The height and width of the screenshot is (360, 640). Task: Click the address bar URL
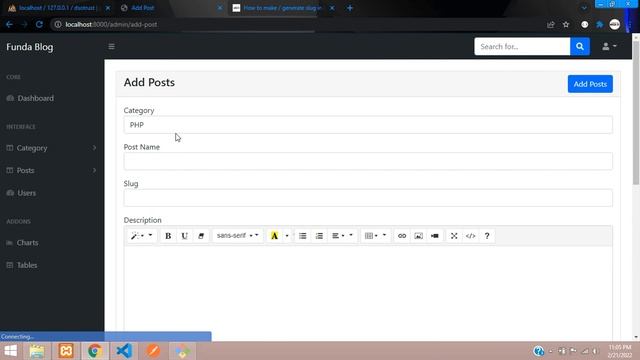(111, 24)
